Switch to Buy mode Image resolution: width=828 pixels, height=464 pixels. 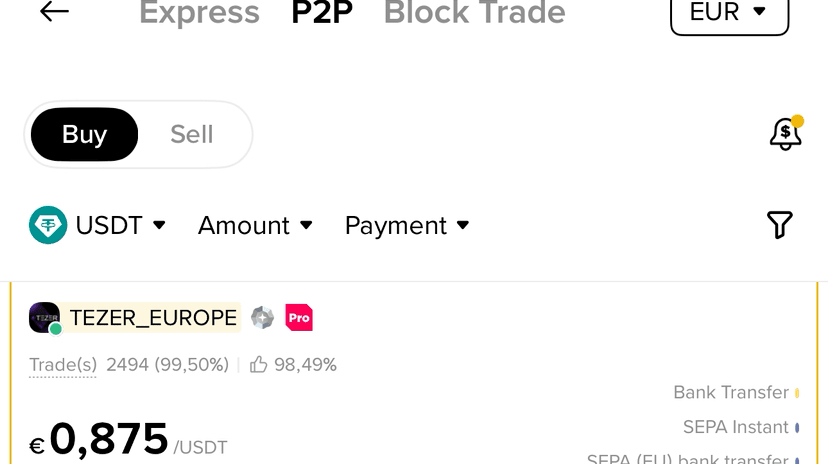tap(84, 135)
